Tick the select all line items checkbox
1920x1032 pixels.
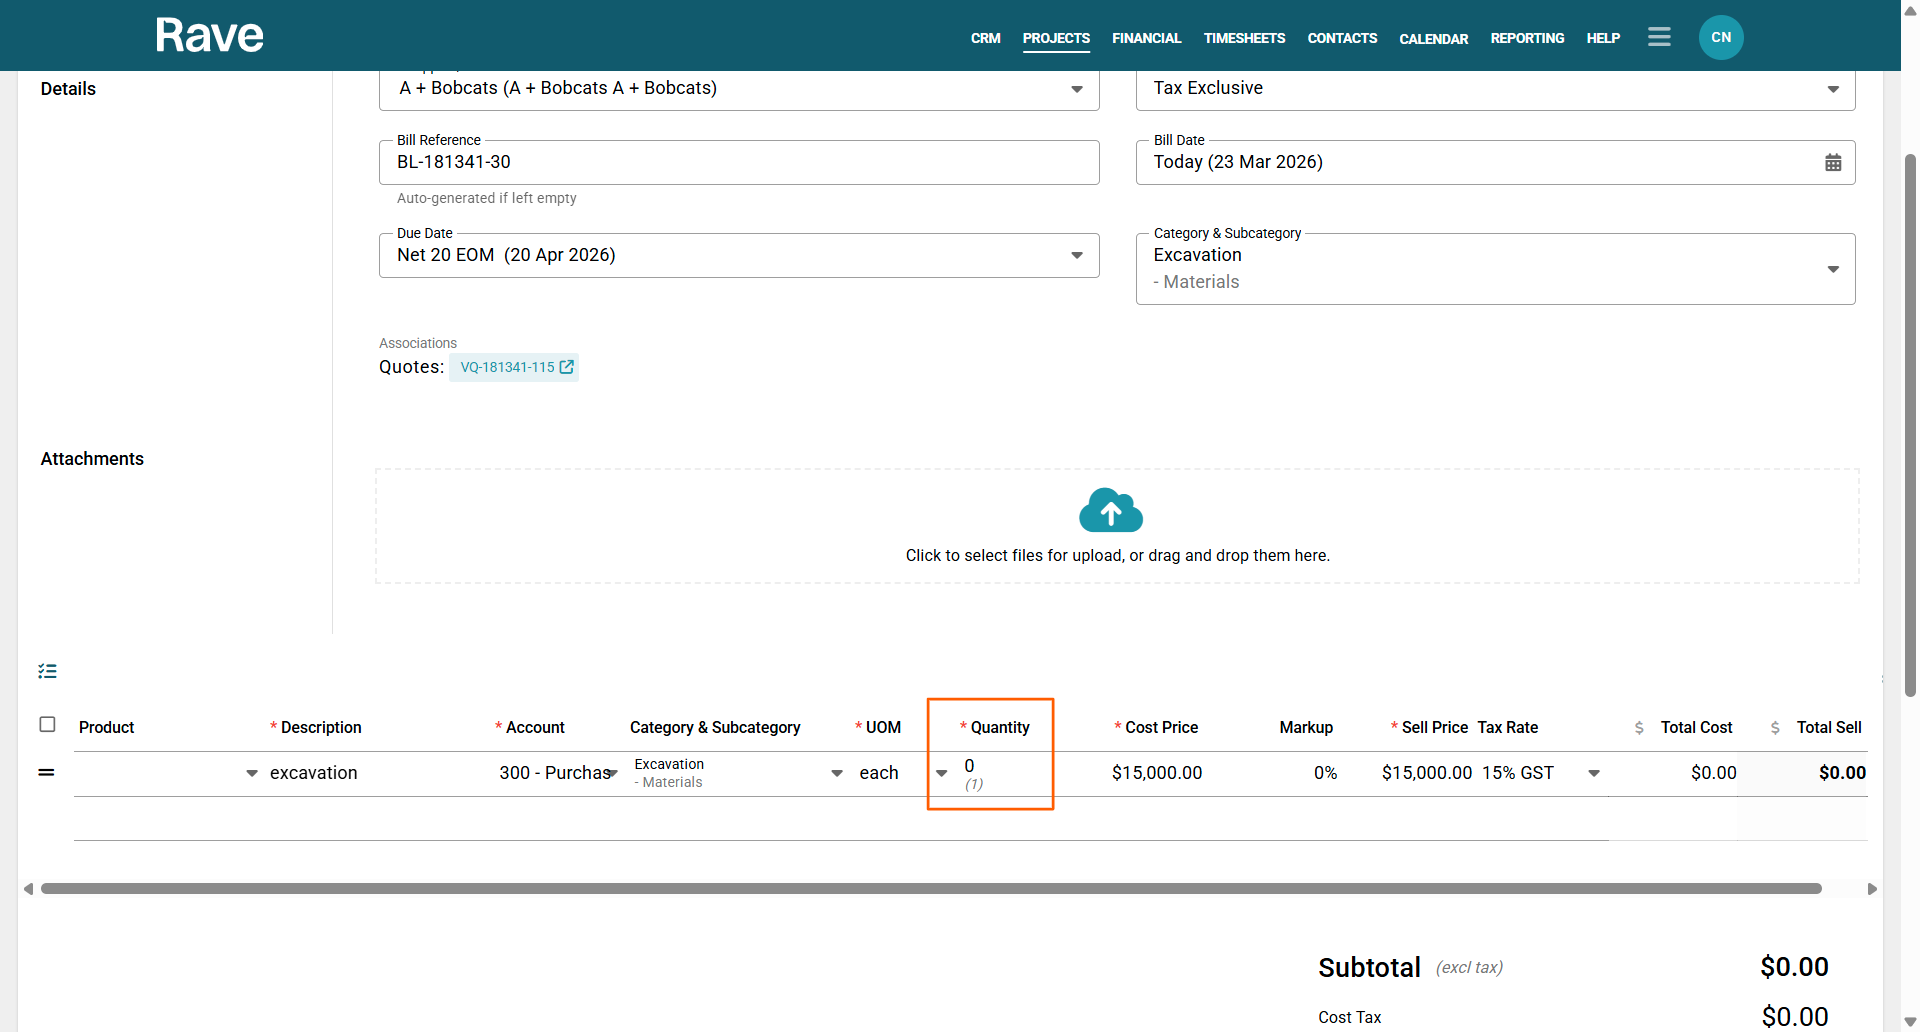click(47, 725)
